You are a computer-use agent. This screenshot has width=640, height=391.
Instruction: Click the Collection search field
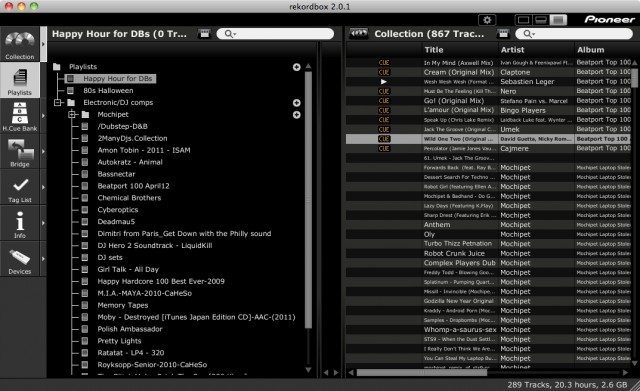[x=574, y=34]
